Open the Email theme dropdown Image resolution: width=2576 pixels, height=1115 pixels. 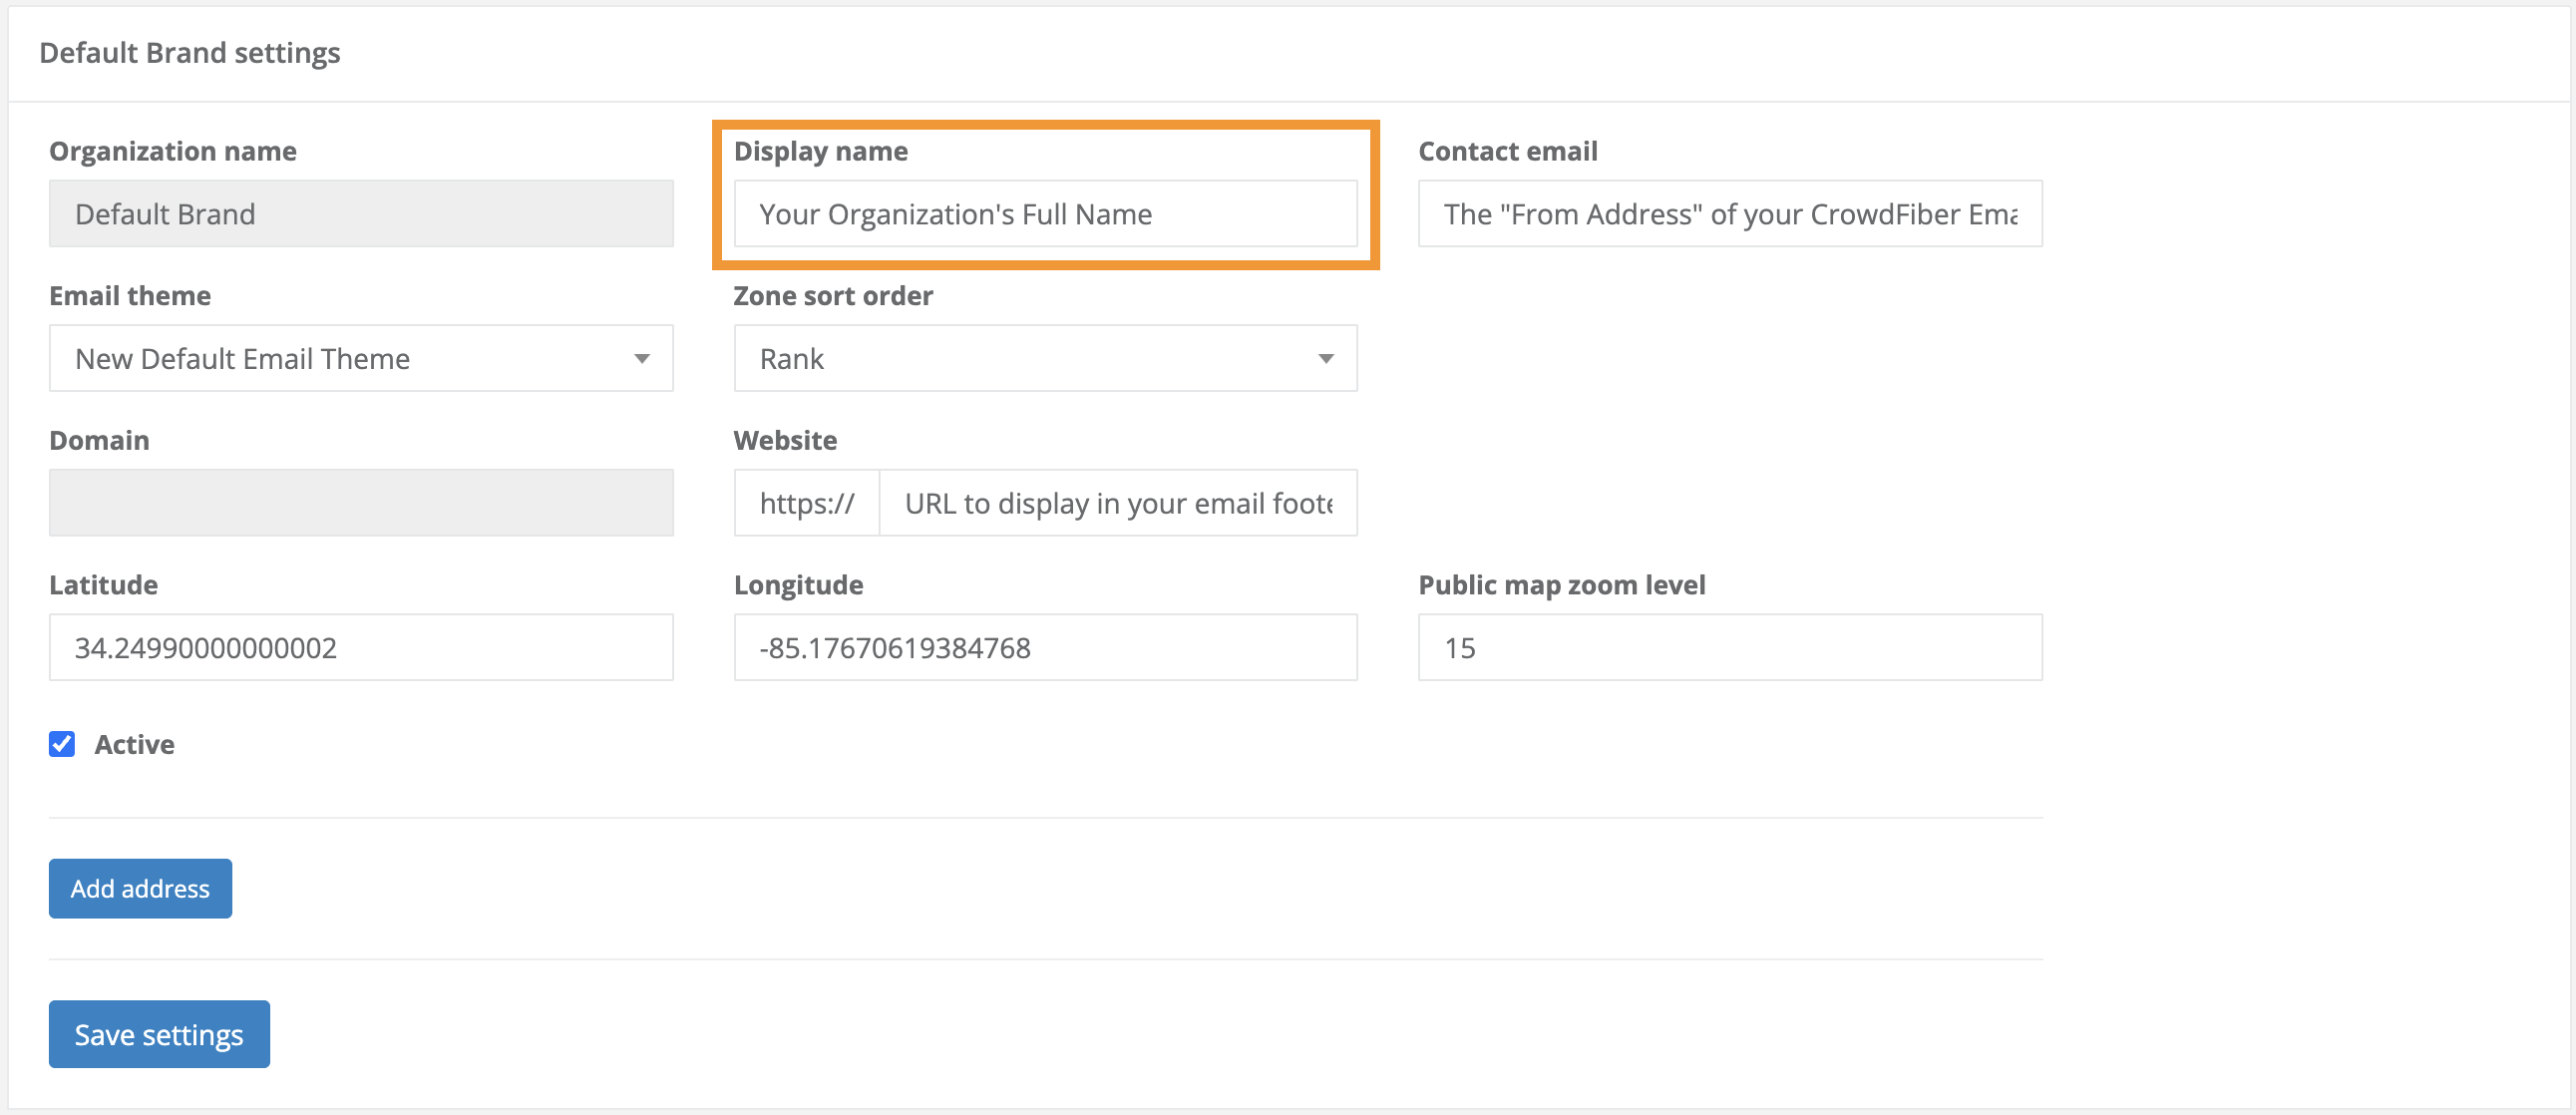[360, 358]
